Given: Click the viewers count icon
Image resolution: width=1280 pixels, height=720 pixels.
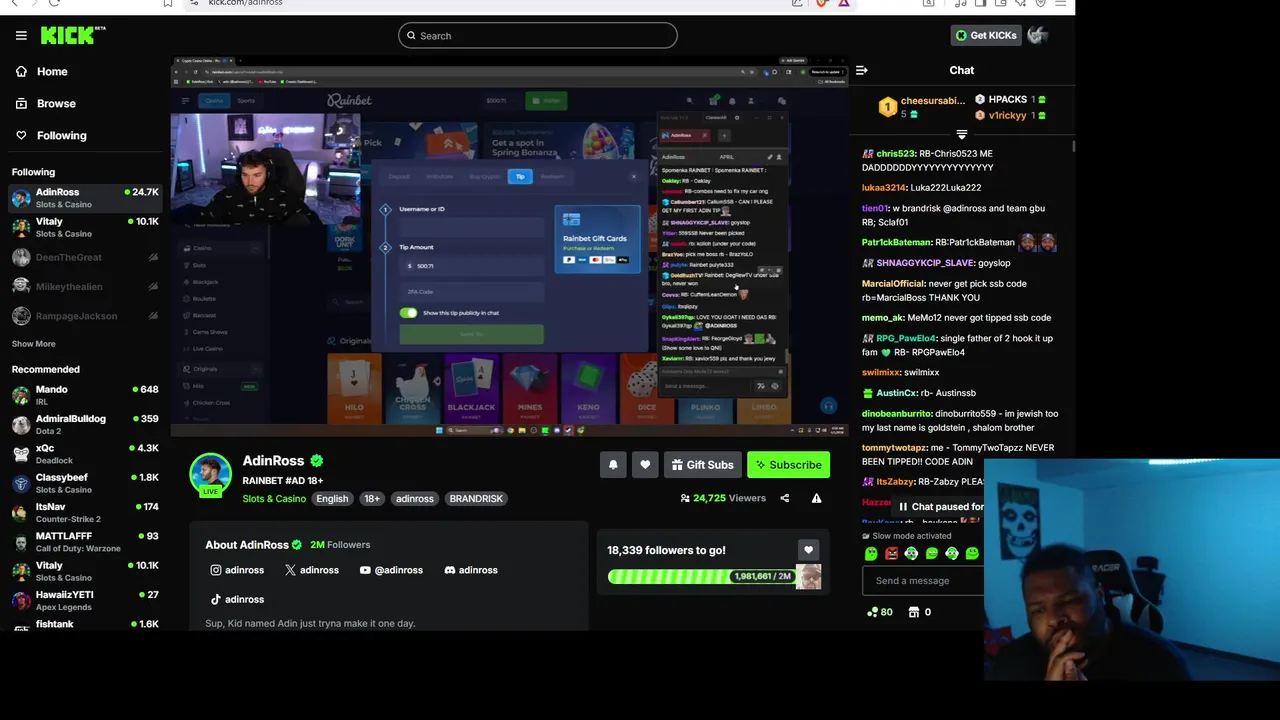Looking at the screenshot, I should click(x=685, y=498).
